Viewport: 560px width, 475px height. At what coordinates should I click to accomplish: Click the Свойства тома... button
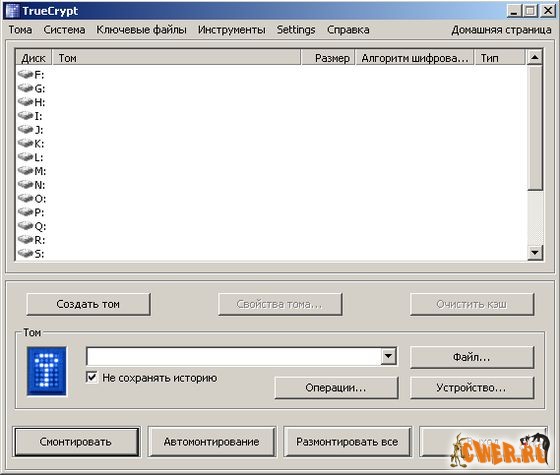tap(280, 304)
